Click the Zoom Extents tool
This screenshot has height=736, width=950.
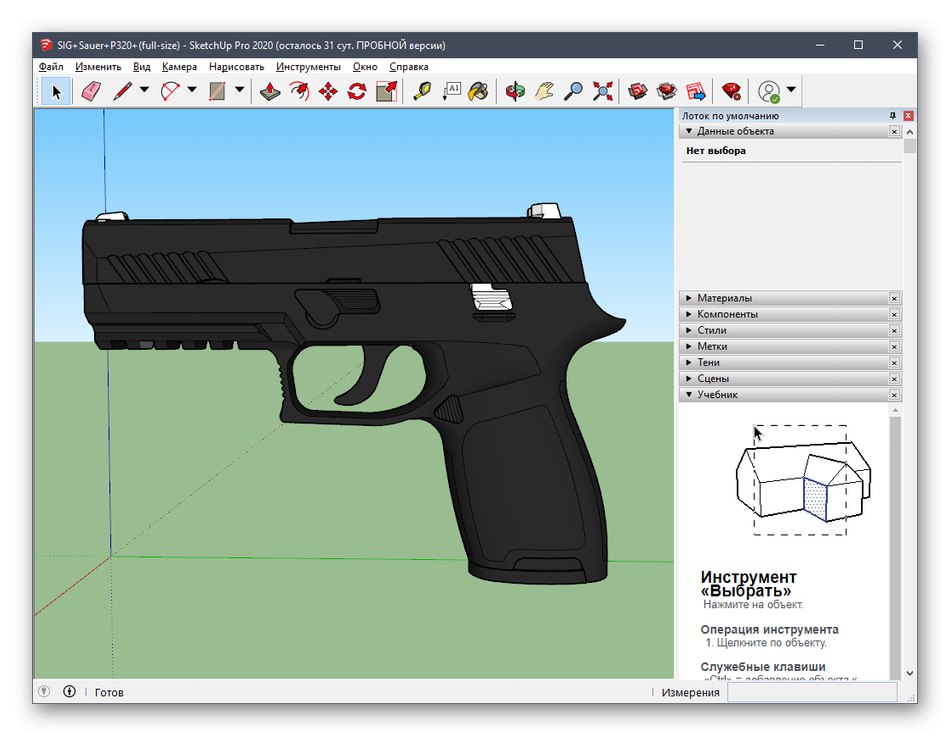pos(602,91)
